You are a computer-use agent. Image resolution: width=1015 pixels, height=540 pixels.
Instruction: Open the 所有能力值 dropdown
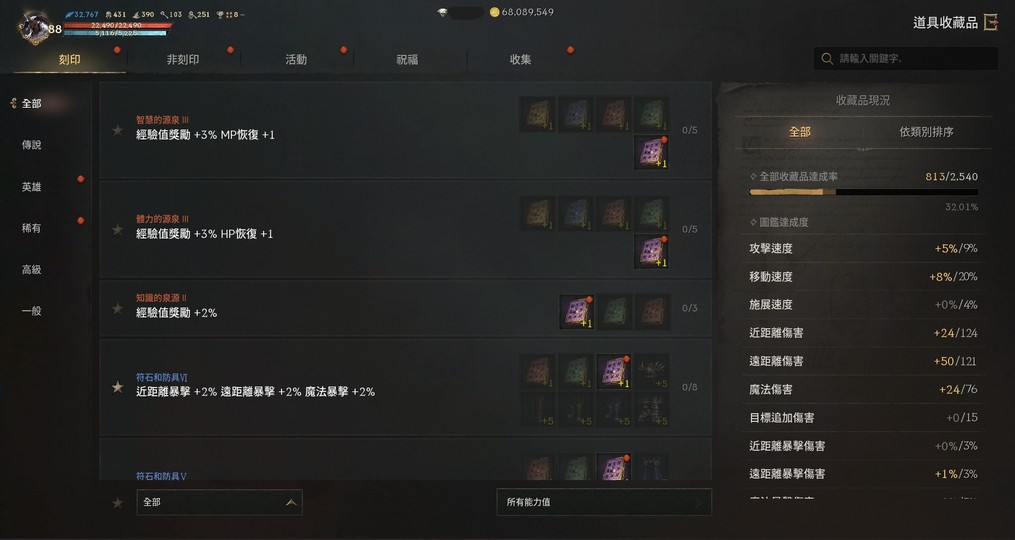[x=604, y=502]
